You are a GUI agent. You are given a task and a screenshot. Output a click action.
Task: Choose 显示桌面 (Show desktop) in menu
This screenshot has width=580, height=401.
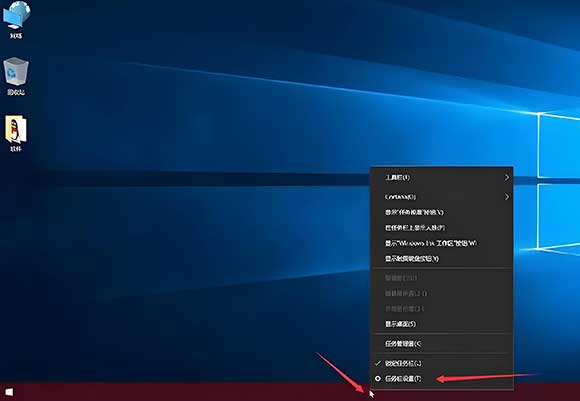click(x=442, y=324)
